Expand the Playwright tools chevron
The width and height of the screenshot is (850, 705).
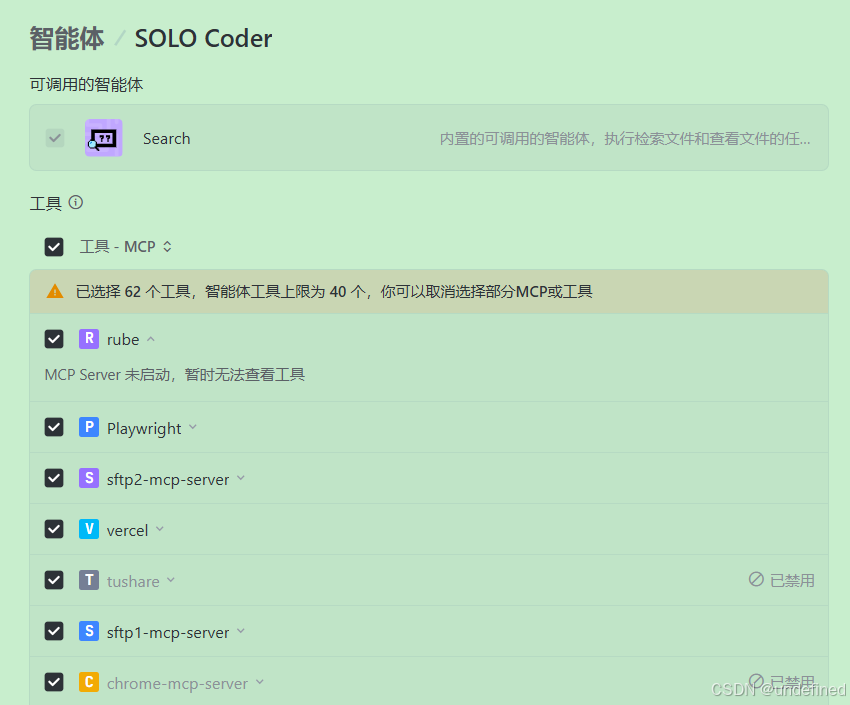coord(192,427)
